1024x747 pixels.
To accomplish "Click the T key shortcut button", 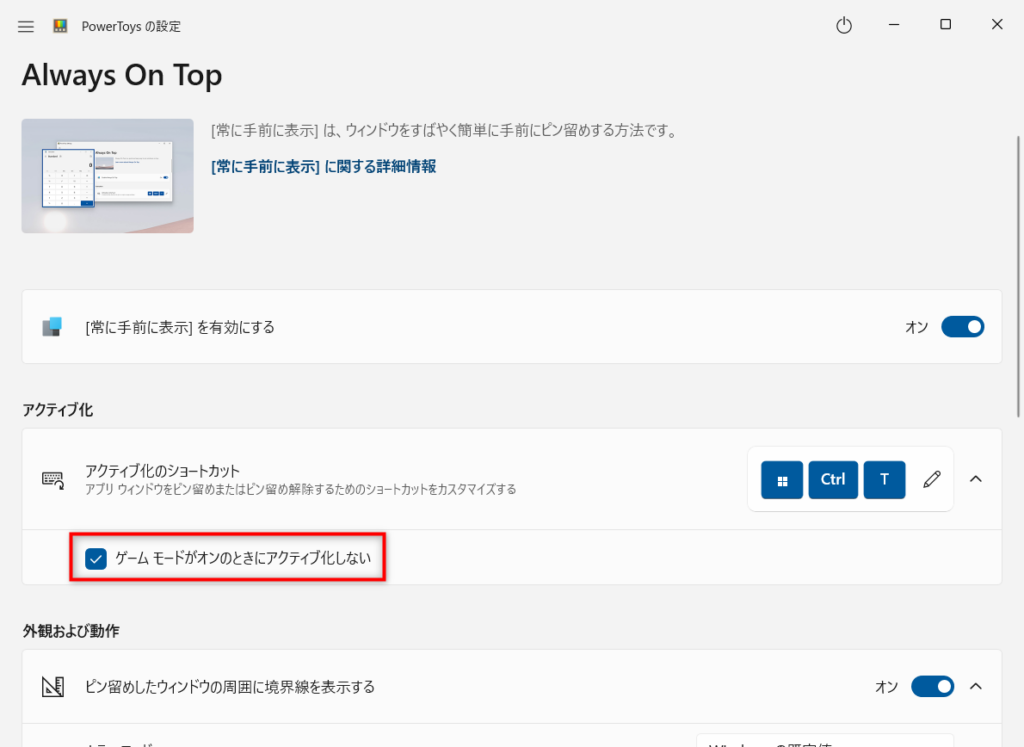I will pyautogui.click(x=884, y=480).
